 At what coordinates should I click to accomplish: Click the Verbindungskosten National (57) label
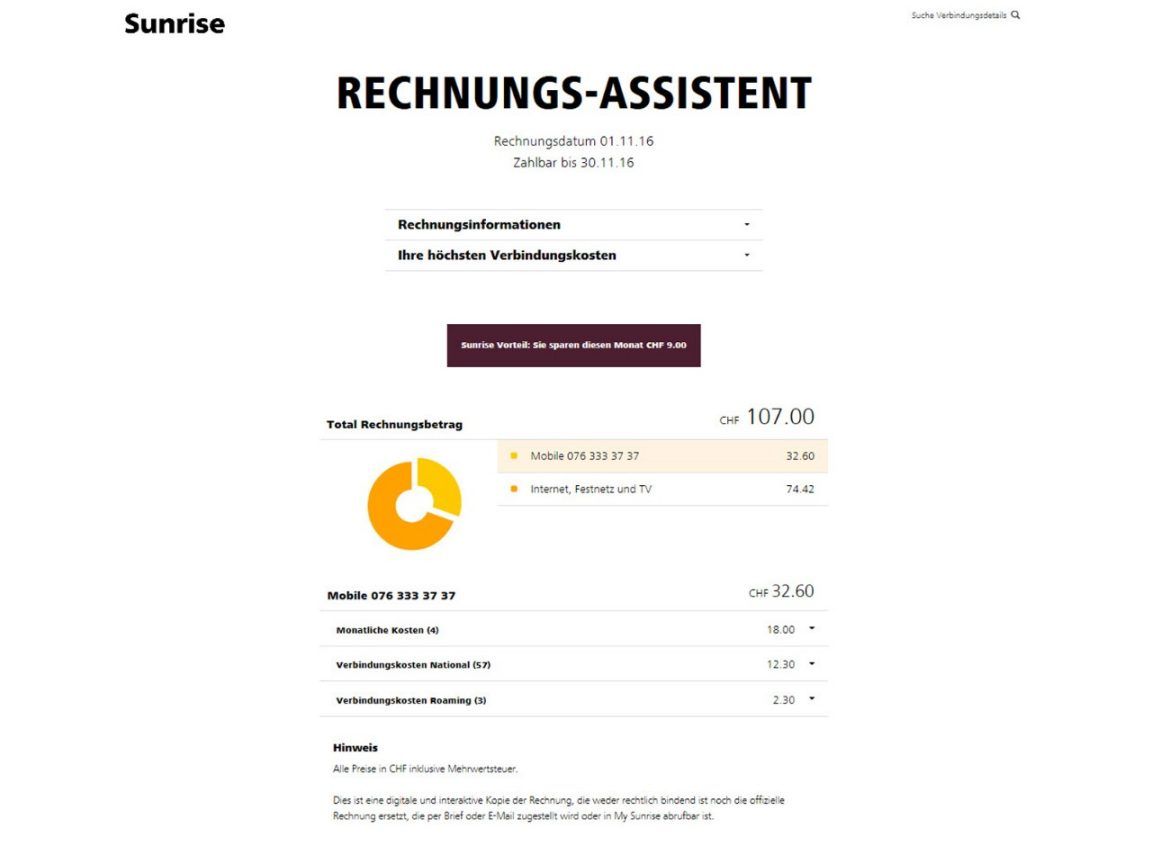click(413, 665)
